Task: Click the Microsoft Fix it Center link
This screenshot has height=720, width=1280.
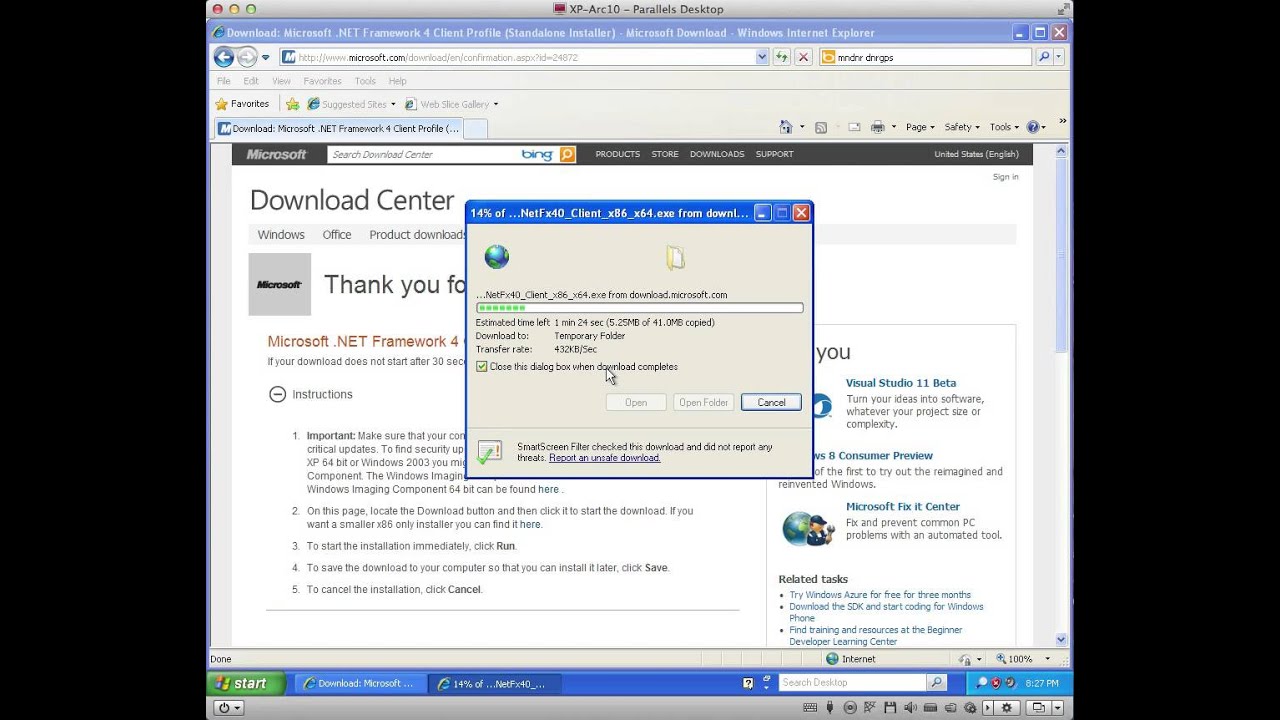Action: tap(903, 507)
